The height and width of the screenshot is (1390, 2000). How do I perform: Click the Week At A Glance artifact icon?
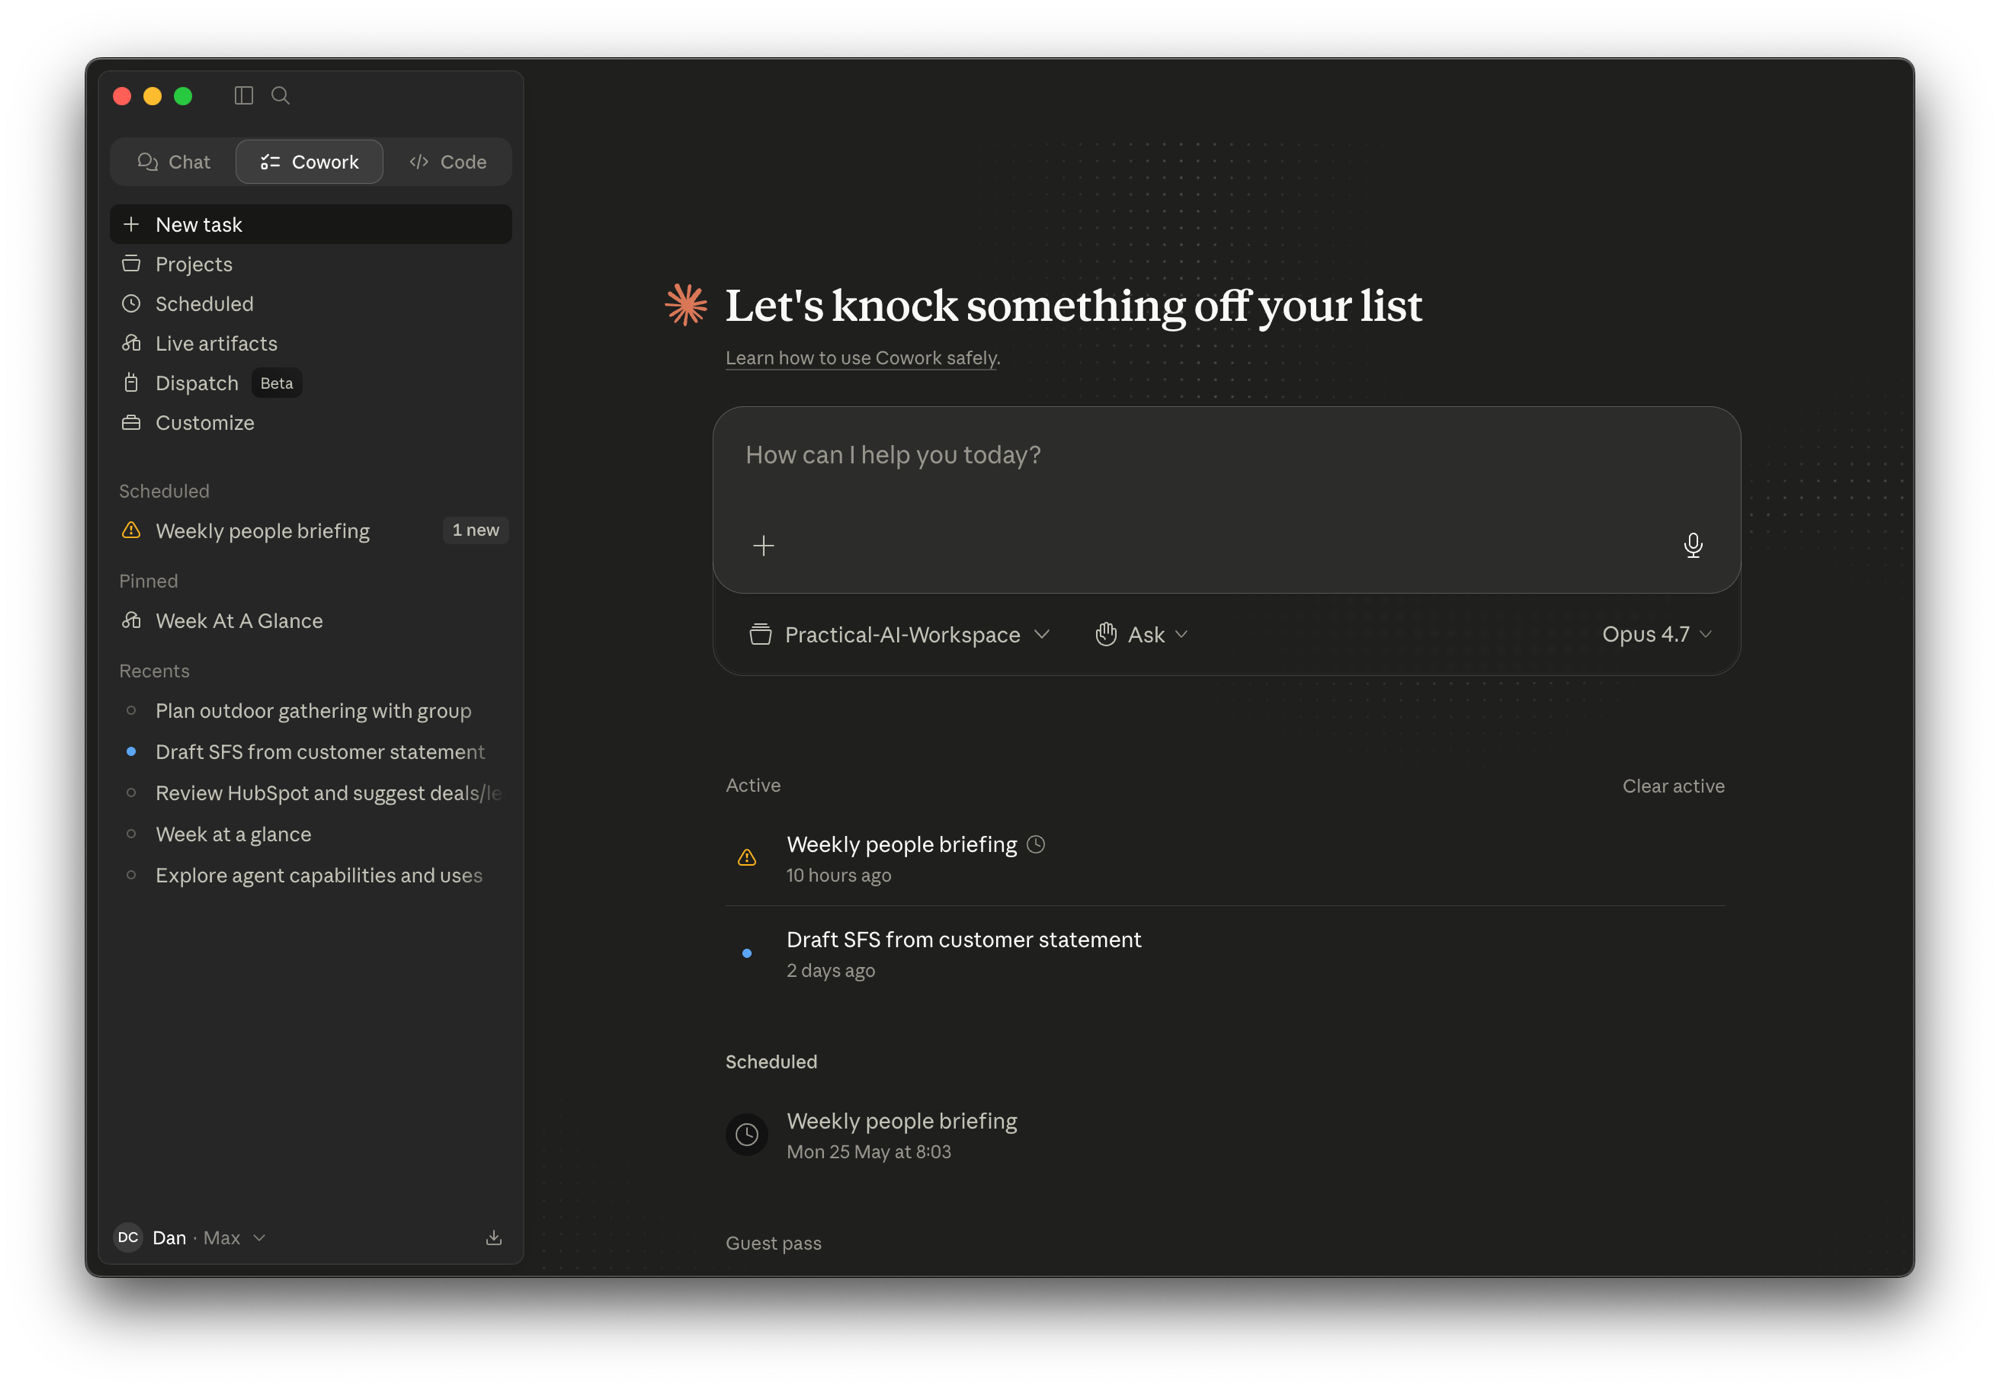(x=131, y=620)
